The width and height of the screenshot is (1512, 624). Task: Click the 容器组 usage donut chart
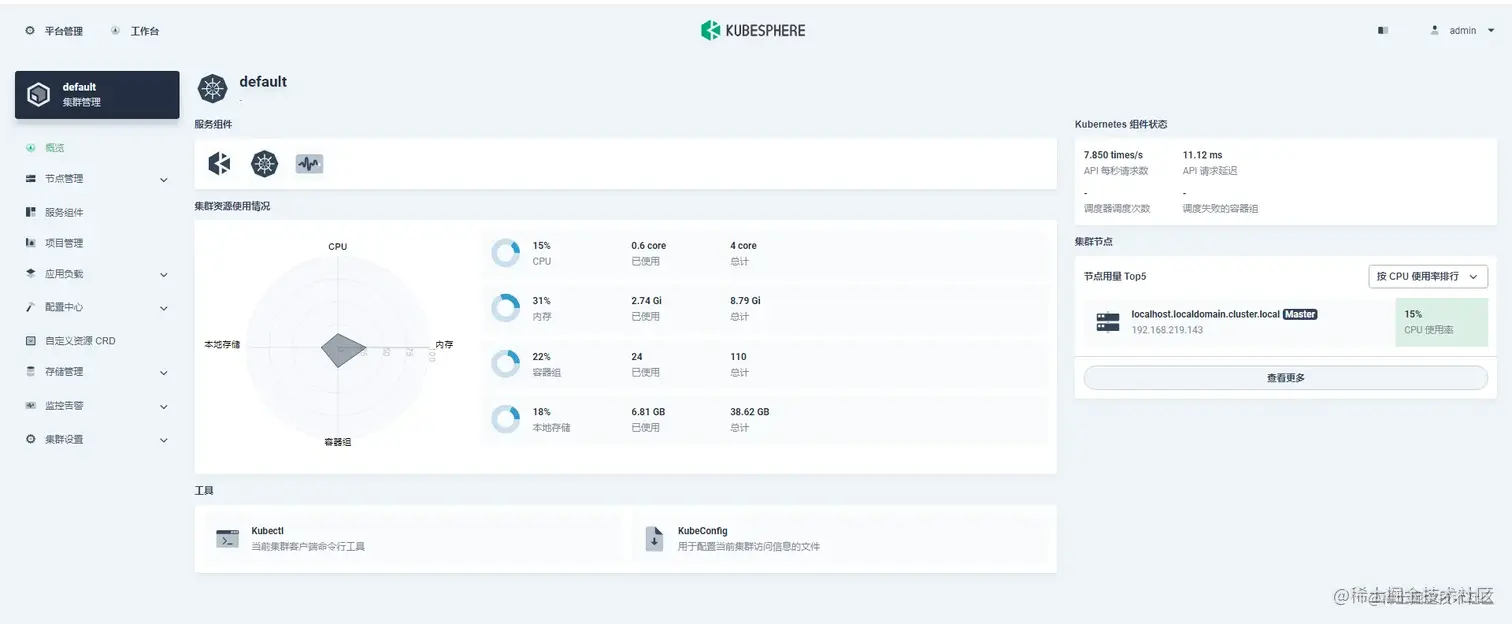[x=506, y=364]
